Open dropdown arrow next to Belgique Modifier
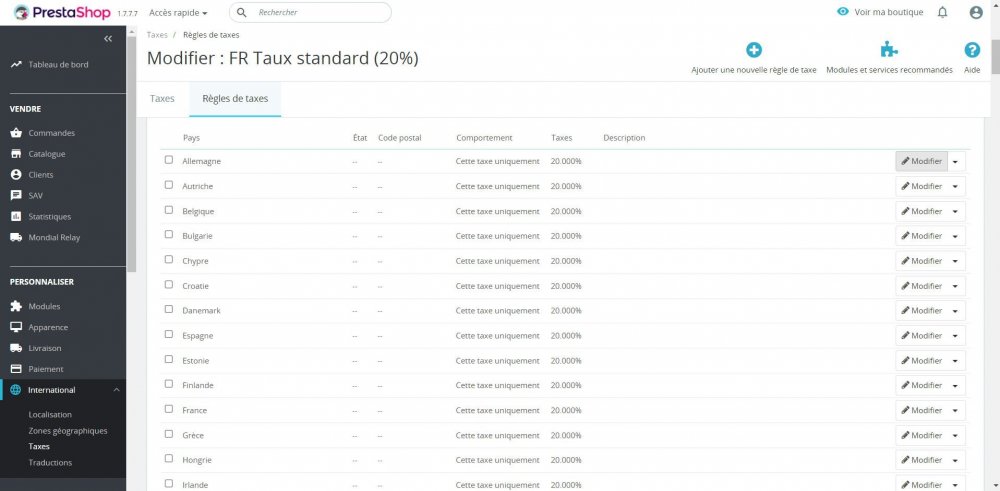Image resolution: width=1000 pixels, height=491 pixels. (x=956, y=211)
